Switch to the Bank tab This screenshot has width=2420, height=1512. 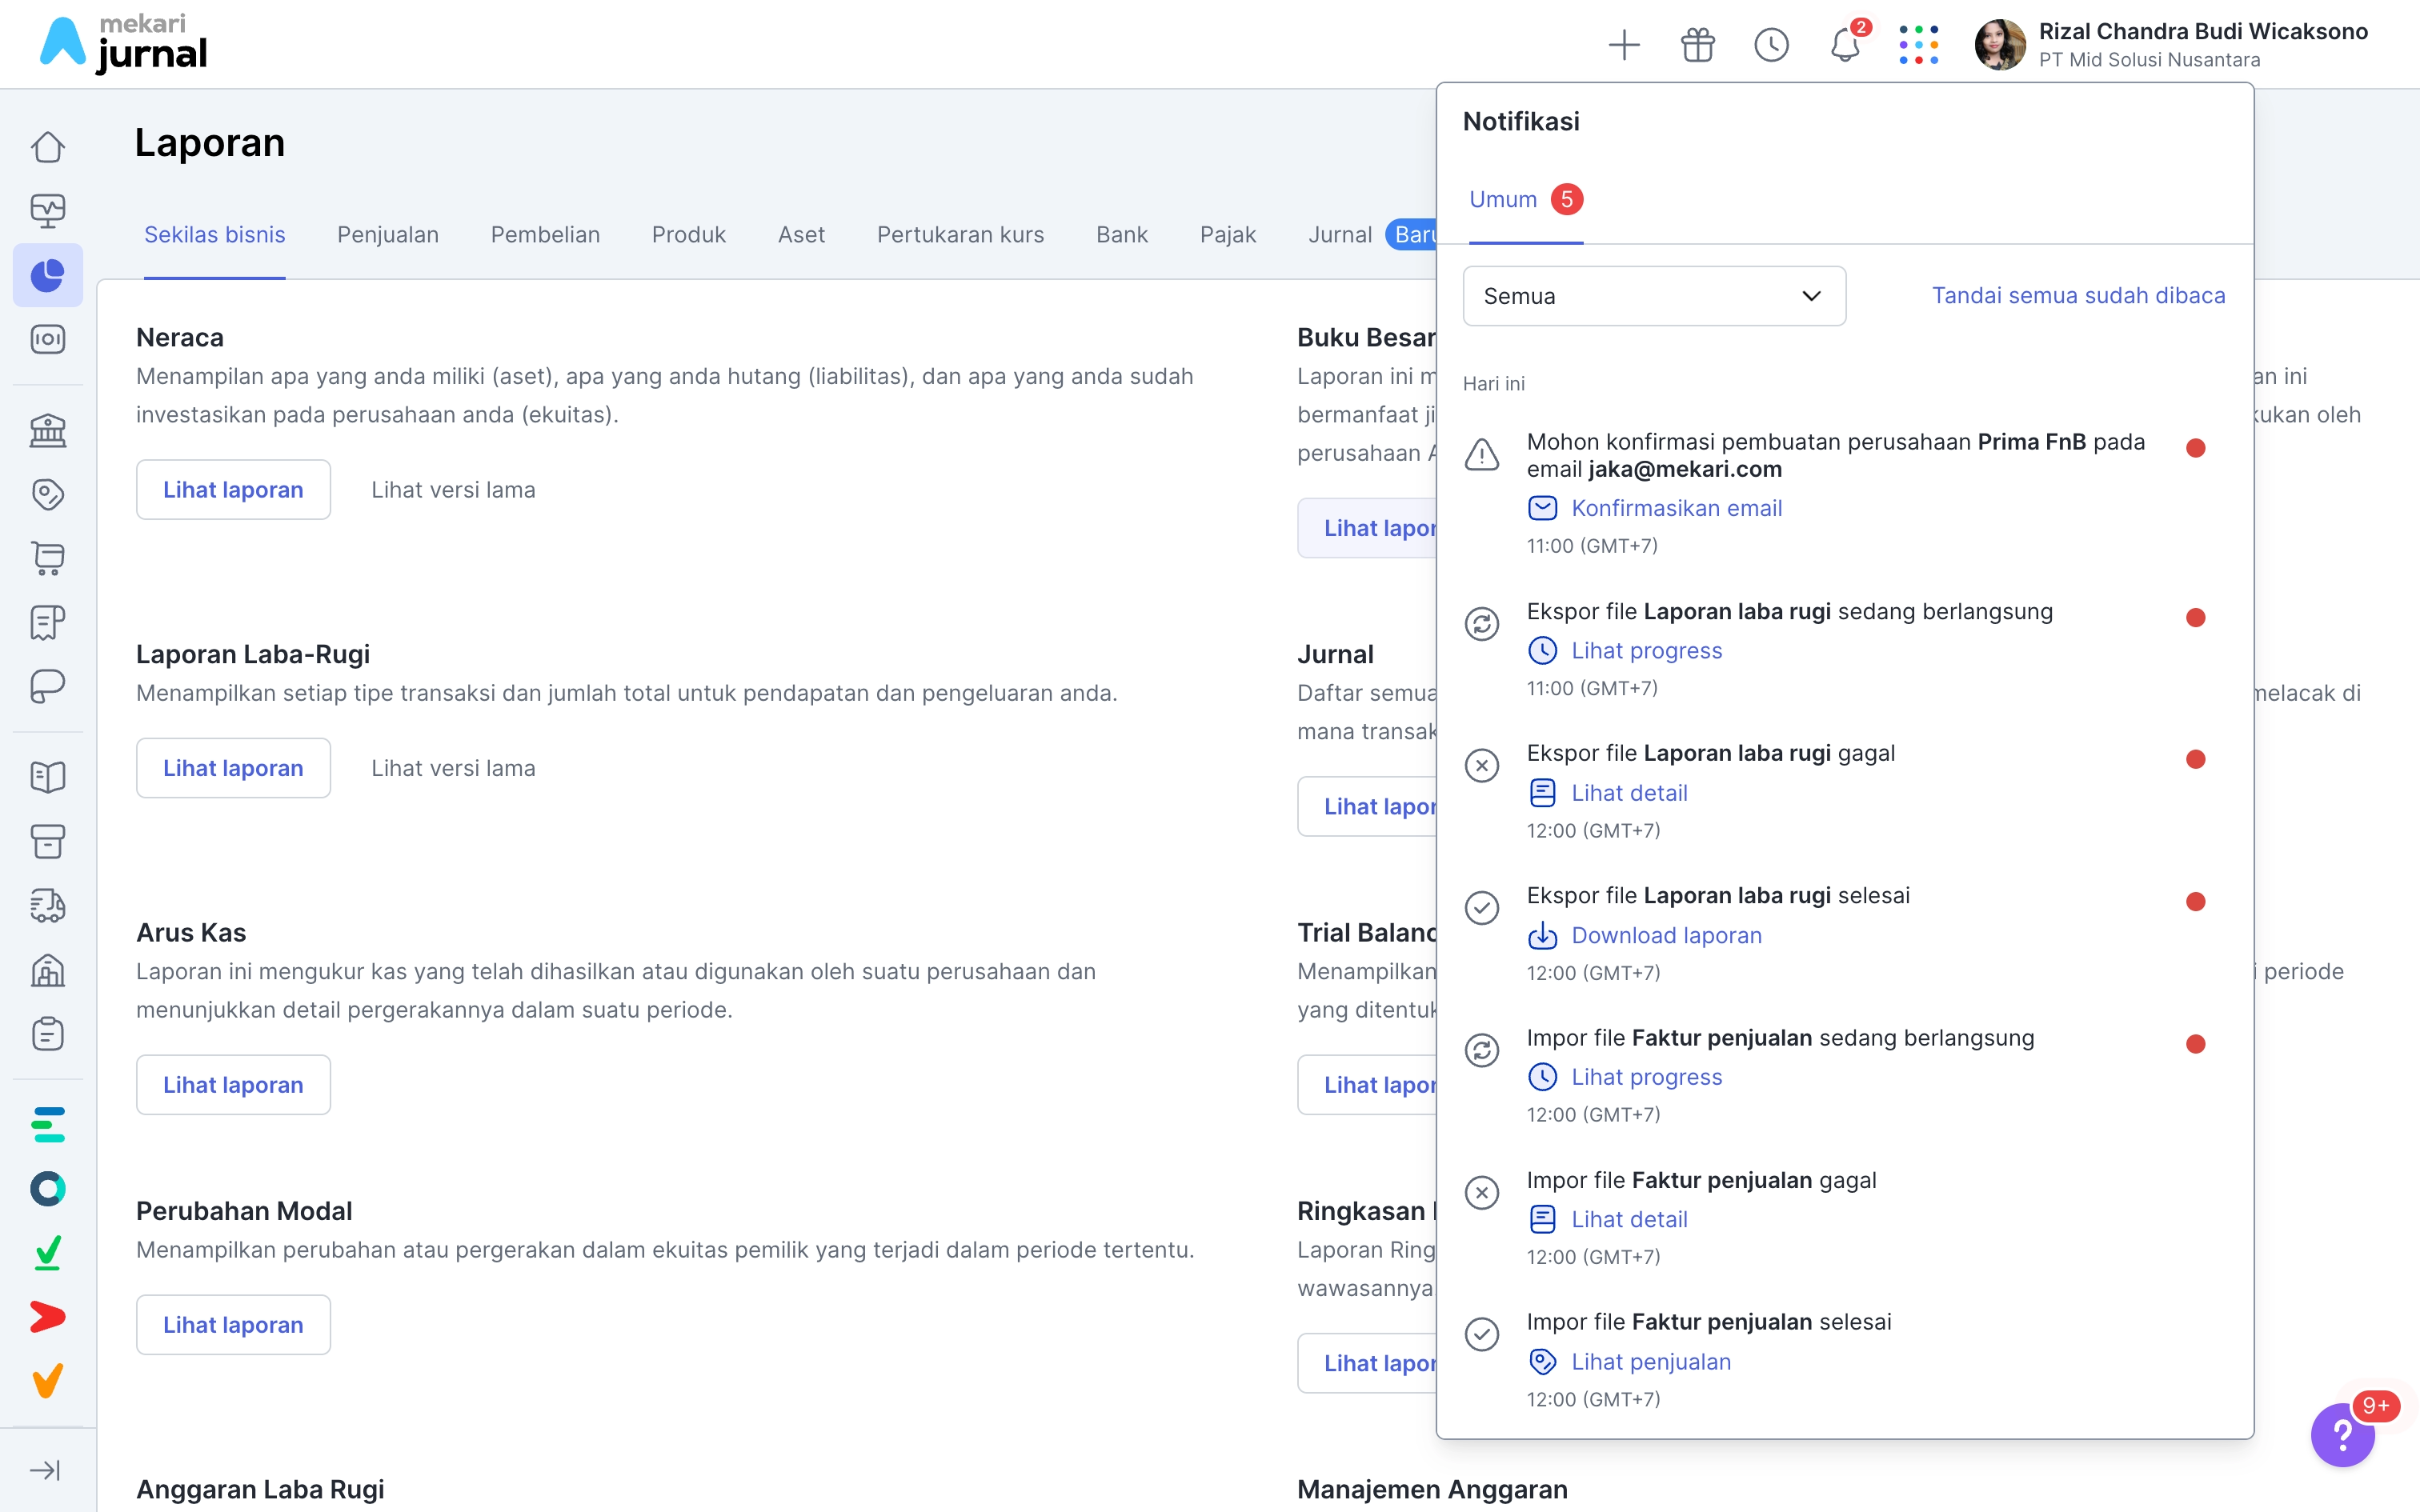tap(1122, 234)
